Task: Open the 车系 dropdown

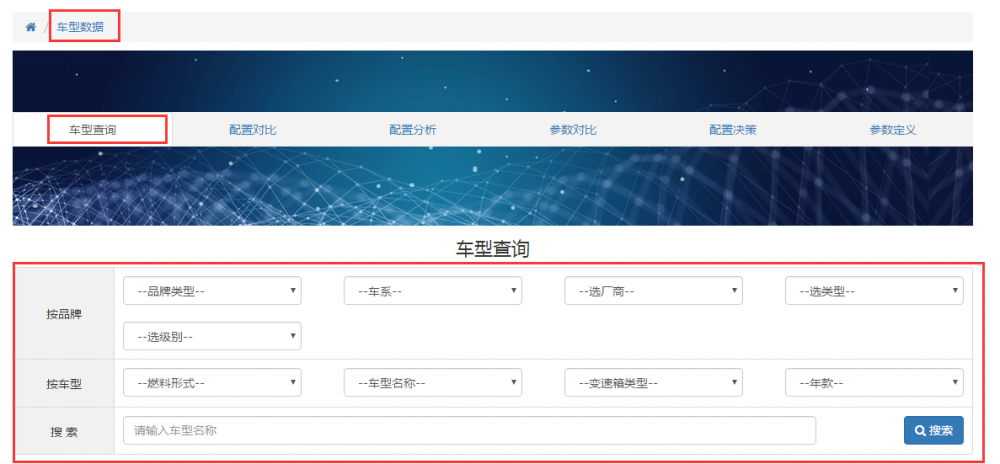Action: pyautogui.click(x=432, y=291)
